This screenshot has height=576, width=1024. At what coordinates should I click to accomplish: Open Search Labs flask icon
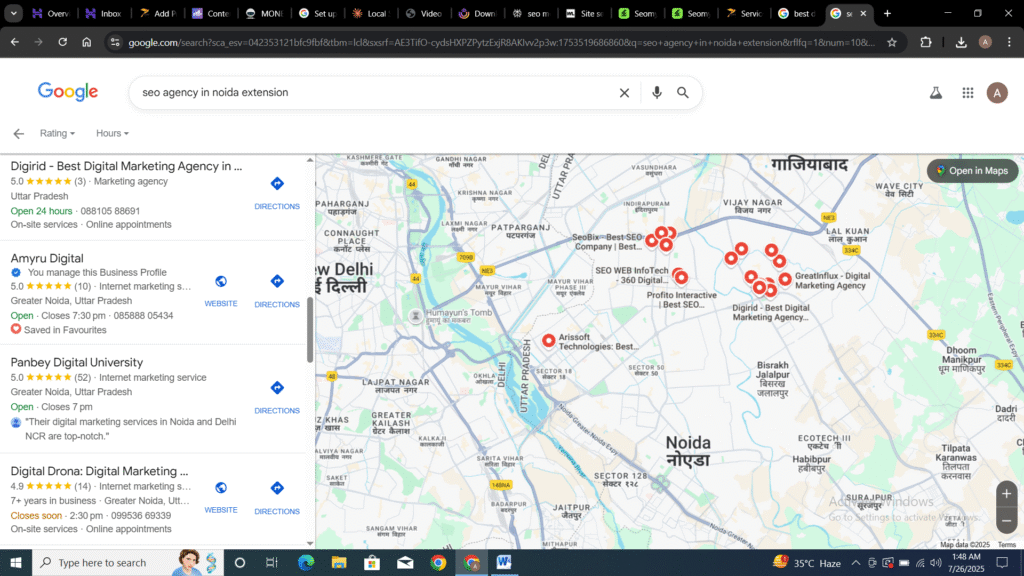point(936,93)
